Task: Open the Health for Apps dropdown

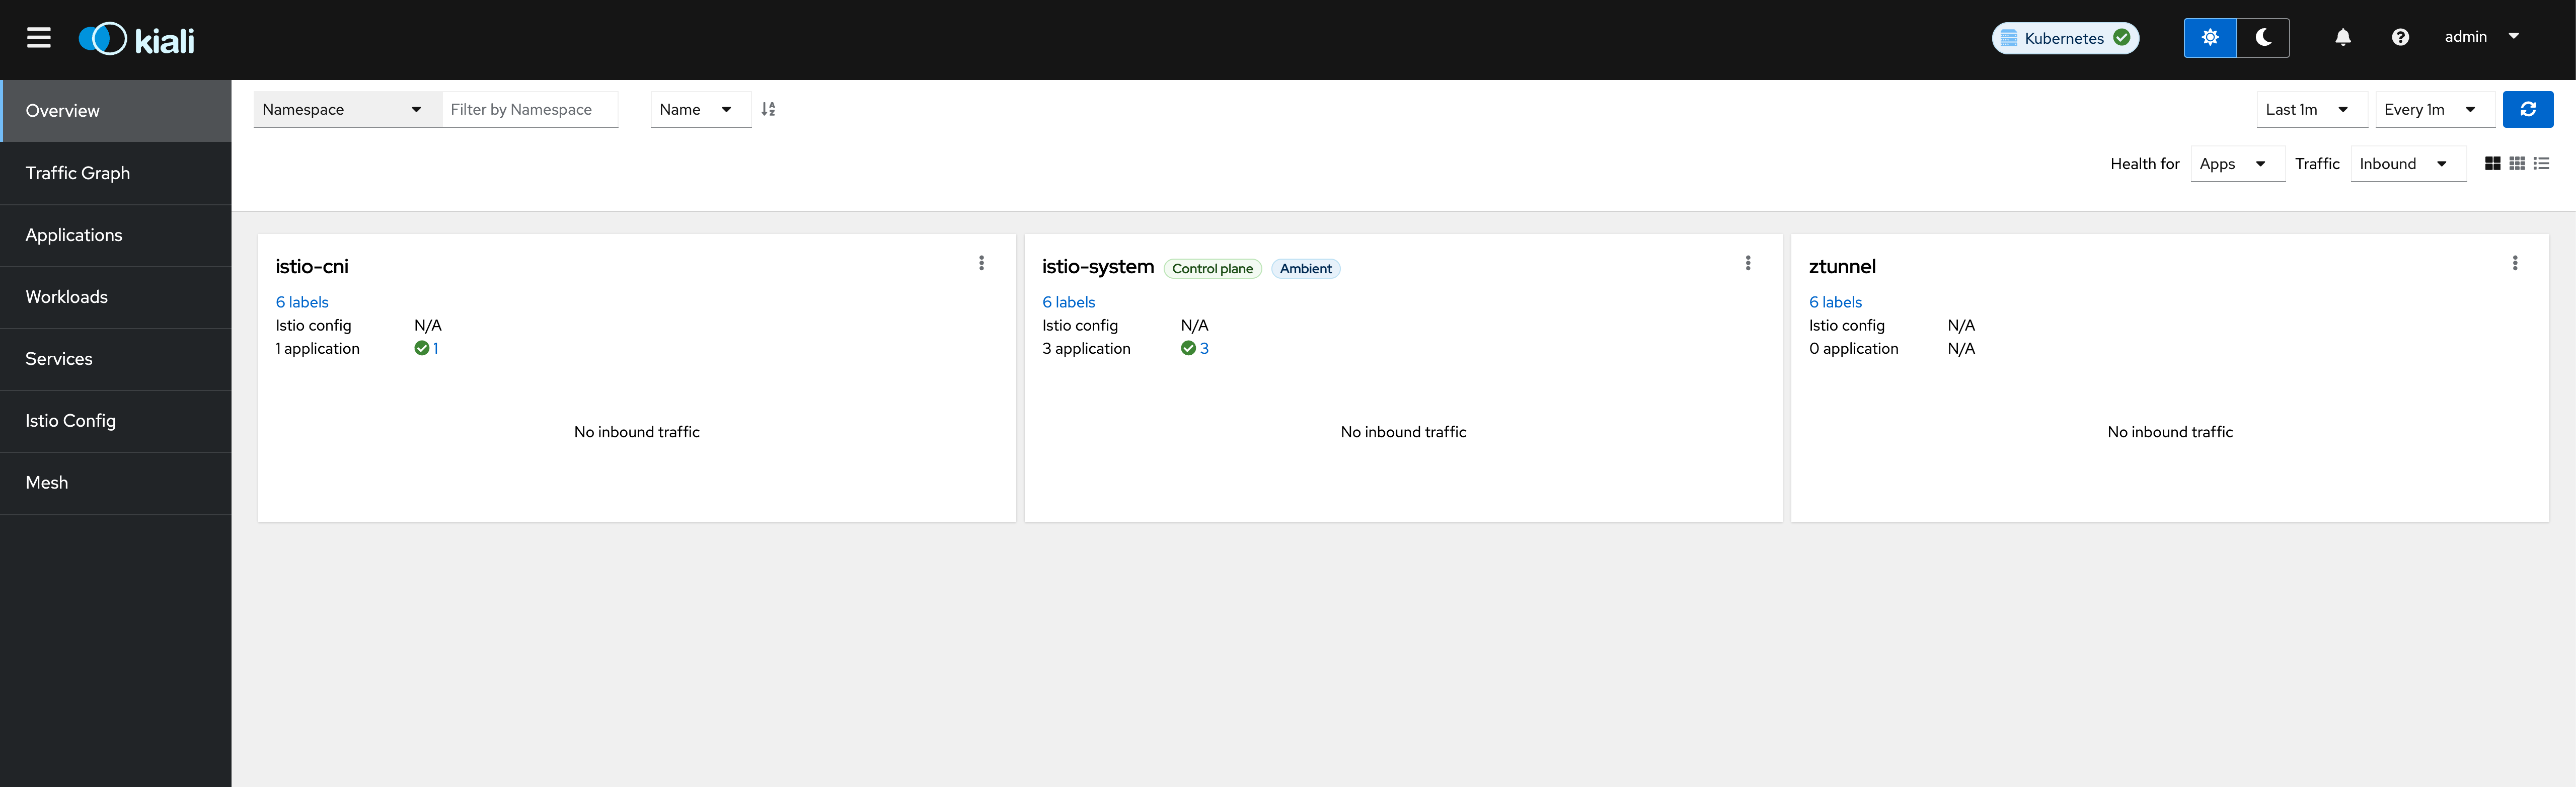Action: (x=2236, y=164)
